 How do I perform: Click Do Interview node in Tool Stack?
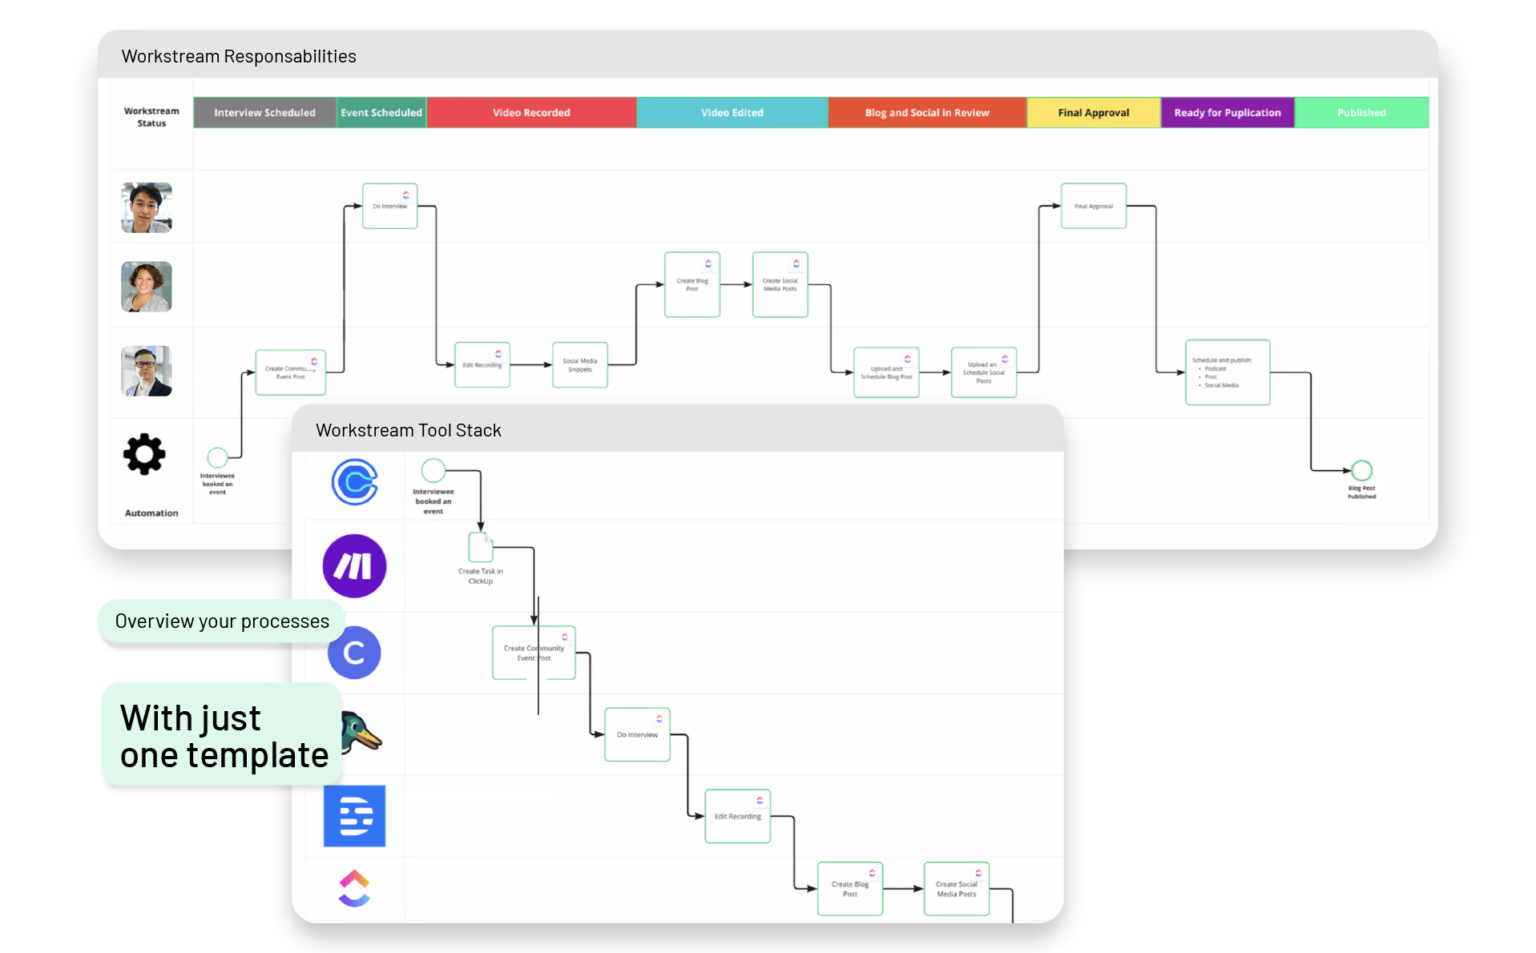coord(637,735)
